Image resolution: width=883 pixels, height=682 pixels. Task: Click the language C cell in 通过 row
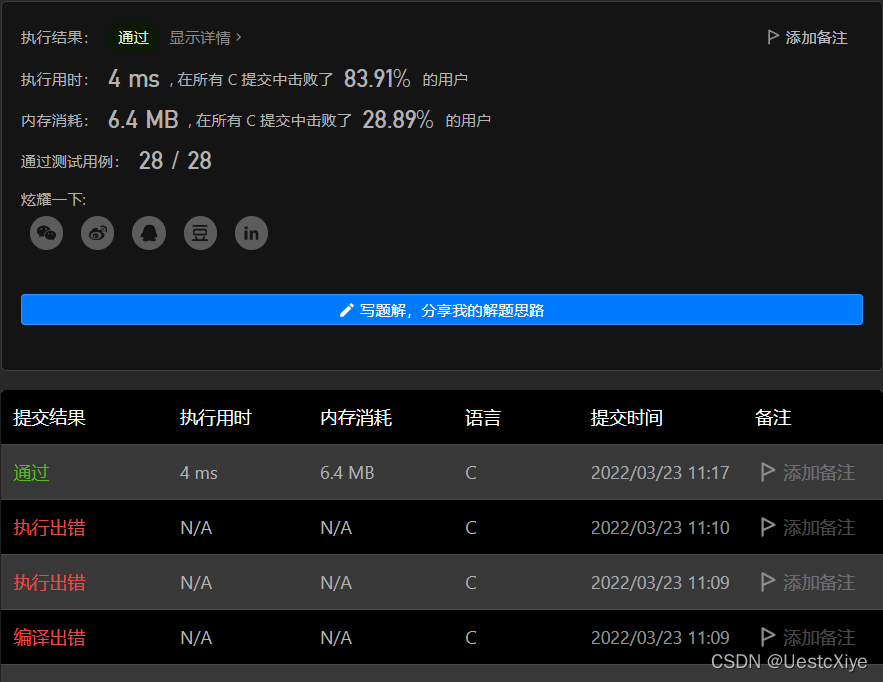(x=471, y=473)
